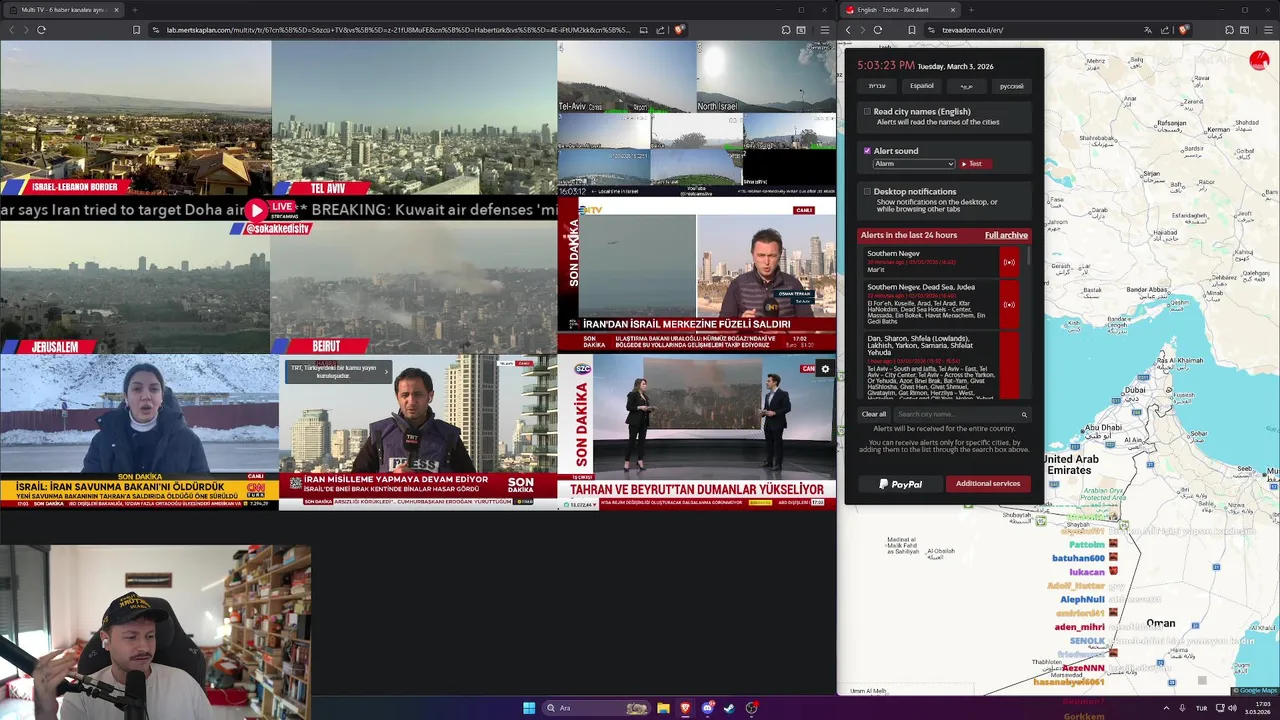Share the Multi TV page URL
Viewport: 1280px width, 720px height.
coord(660,30)
